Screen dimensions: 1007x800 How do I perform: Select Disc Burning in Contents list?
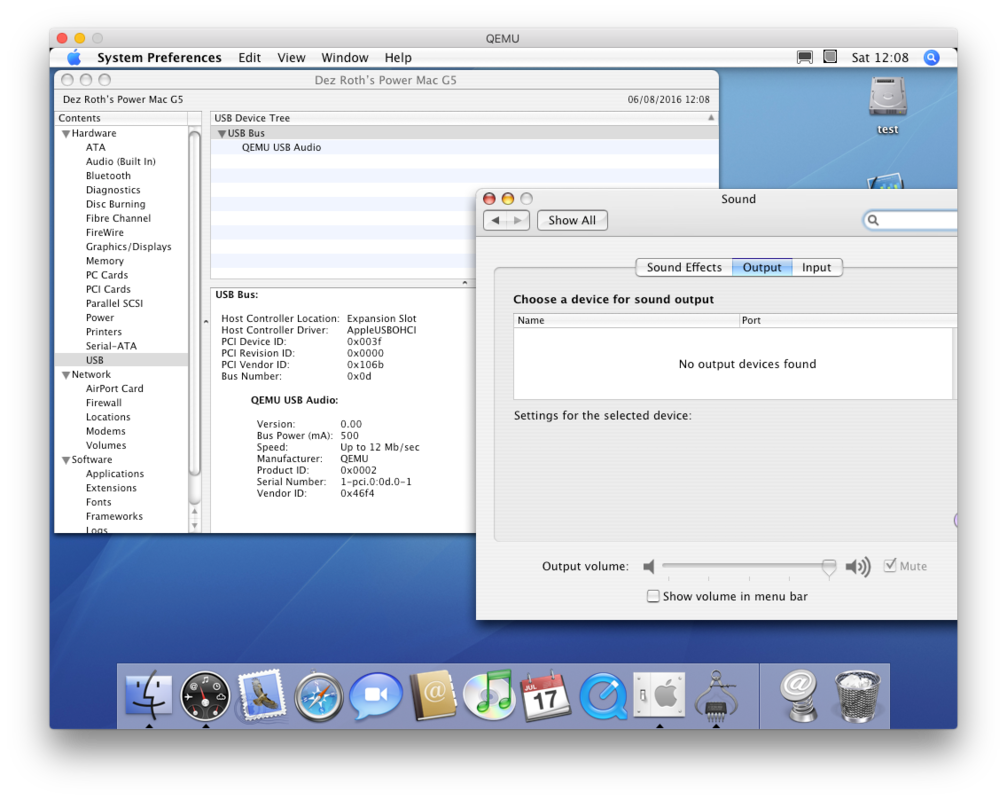point(116,204)
